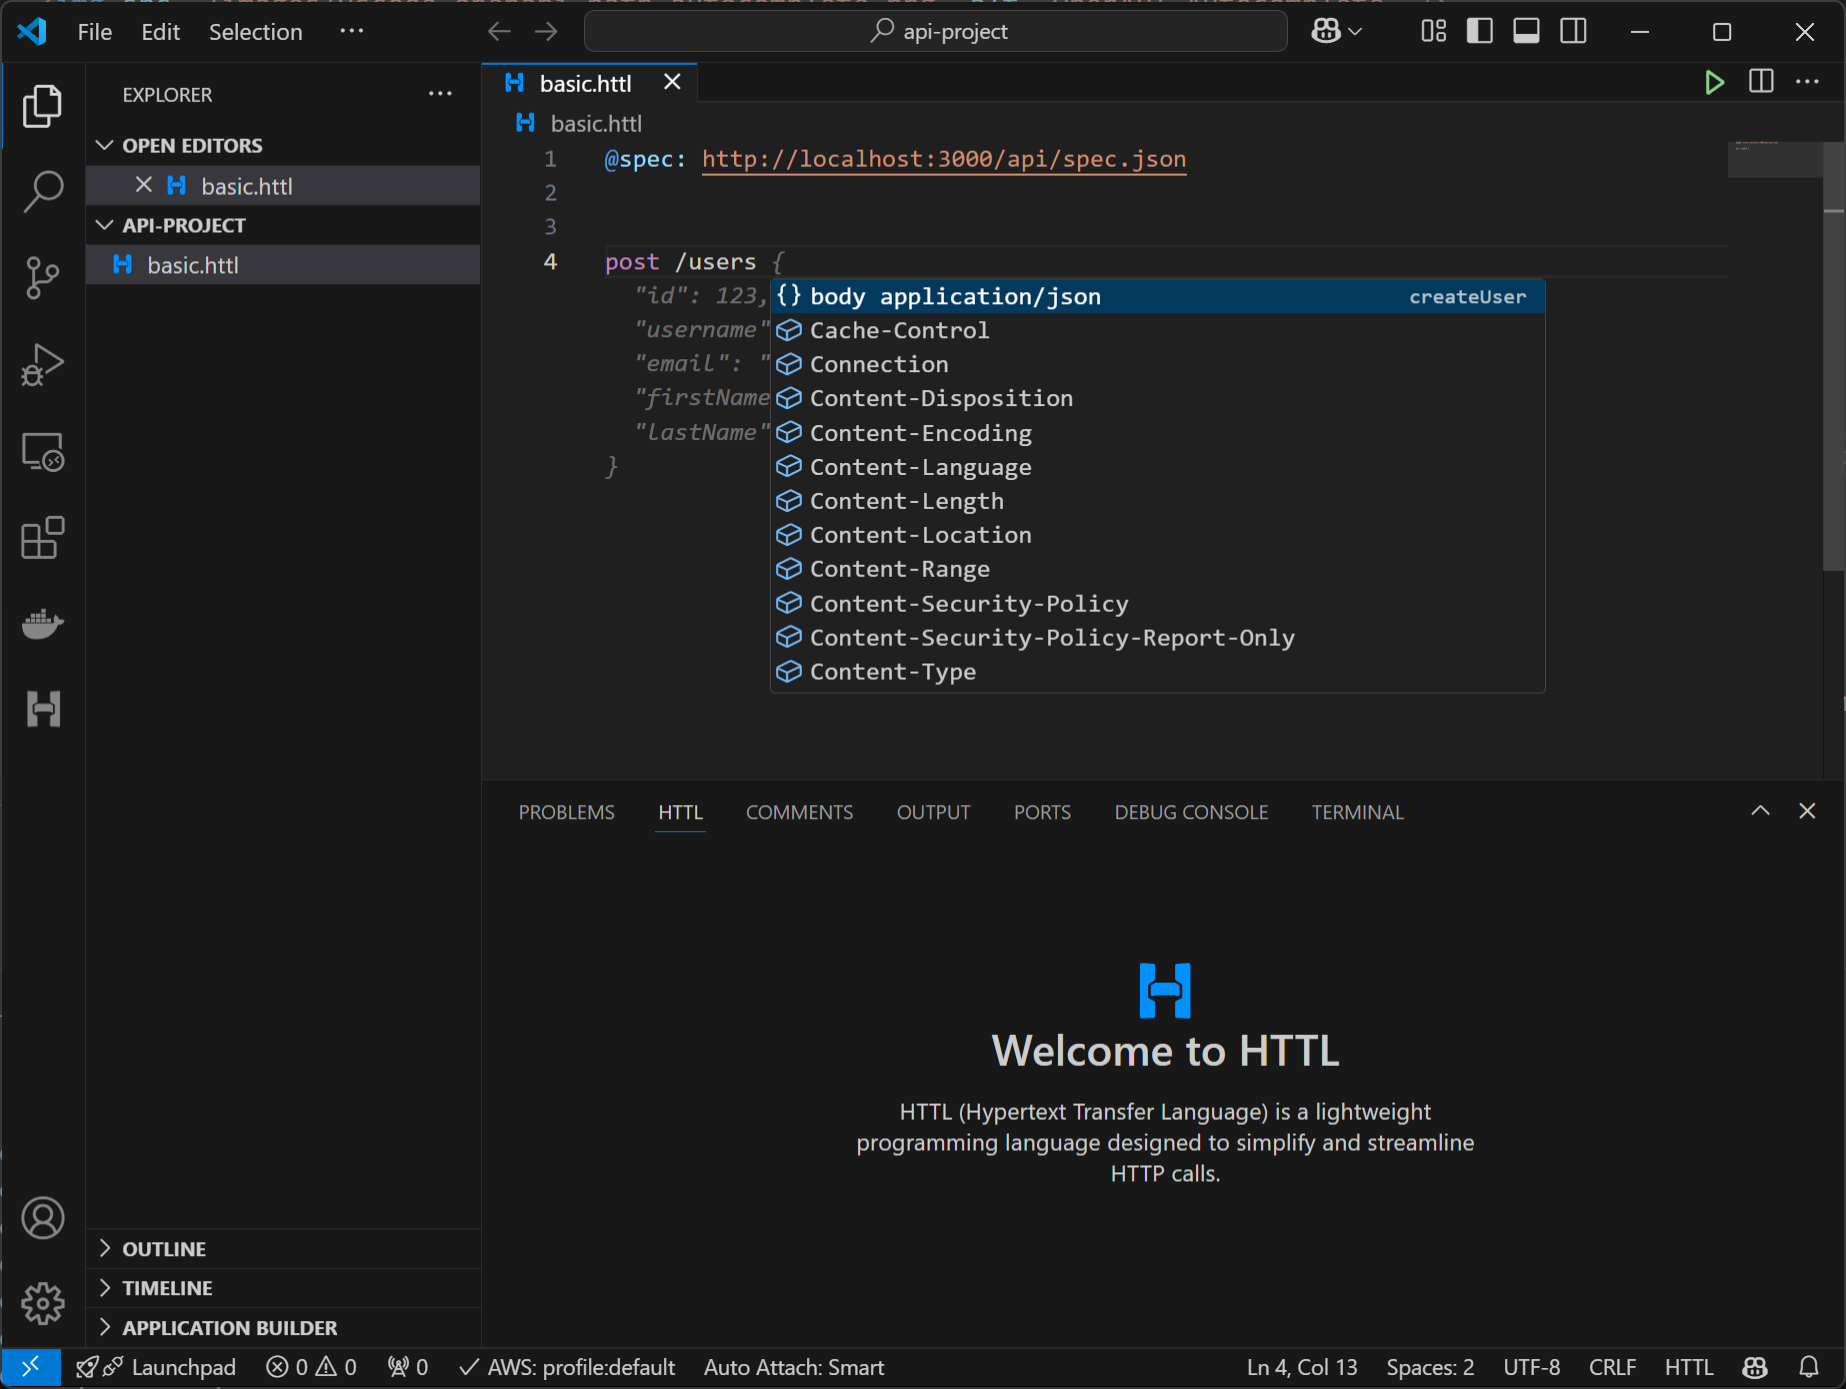The image size is (1846, 1389).
Task: Click Ln 4, Col 13 cursor position
Action: [x=1302, y=1367]
